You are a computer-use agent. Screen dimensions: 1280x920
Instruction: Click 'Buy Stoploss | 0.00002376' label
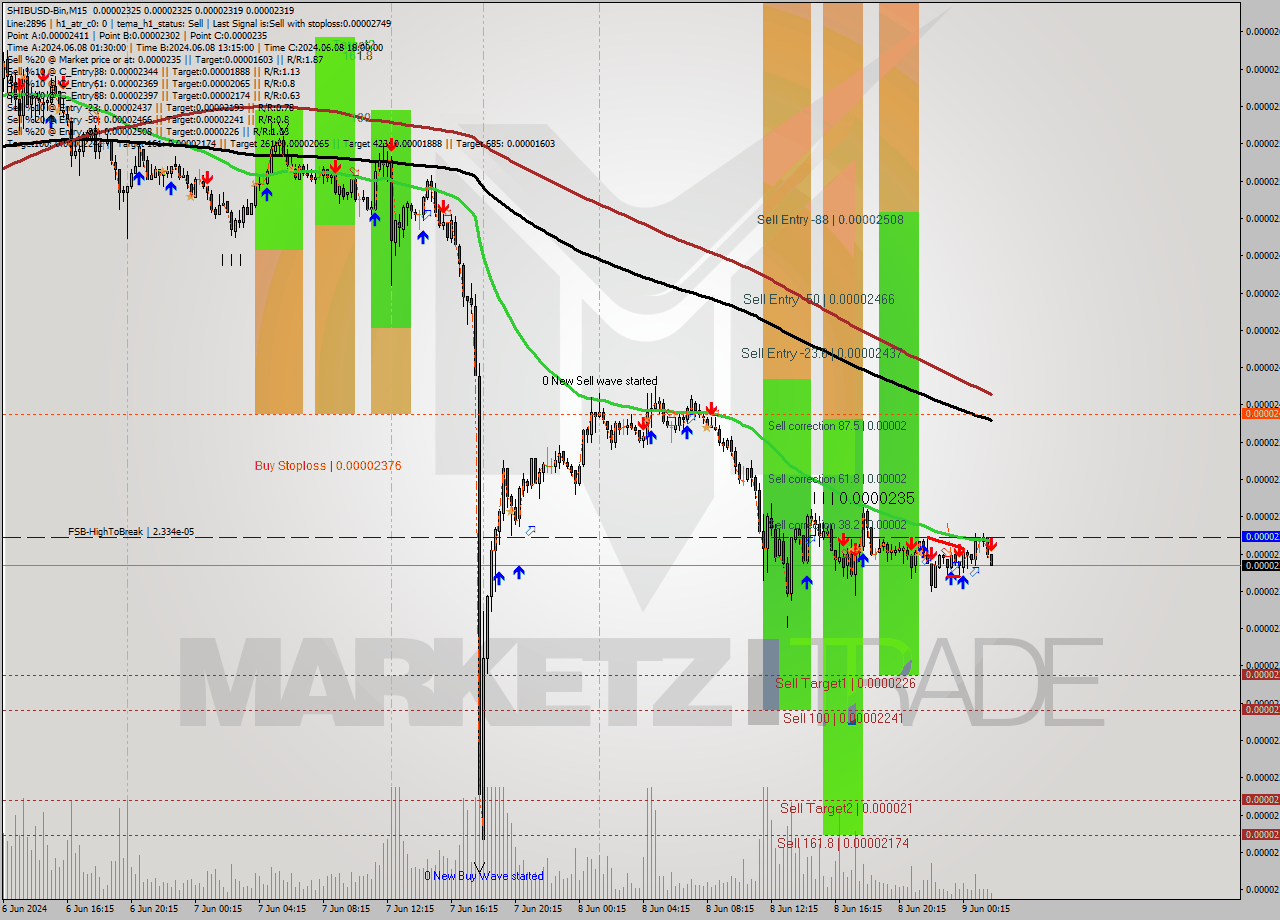point(328,465)
